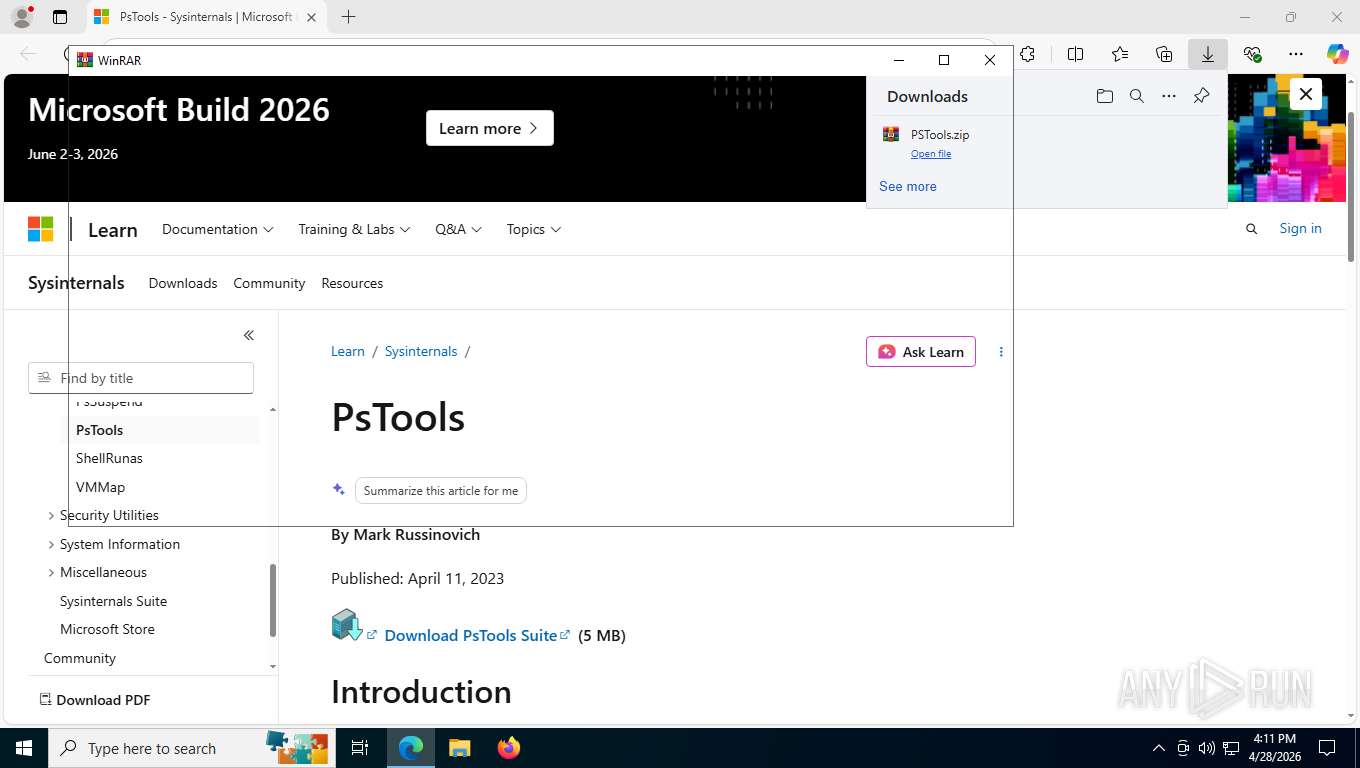Close the PsTools browser tab
The height and width of the screenshot is (768, 1360).
pyautogui.click(x=311, y=17)
